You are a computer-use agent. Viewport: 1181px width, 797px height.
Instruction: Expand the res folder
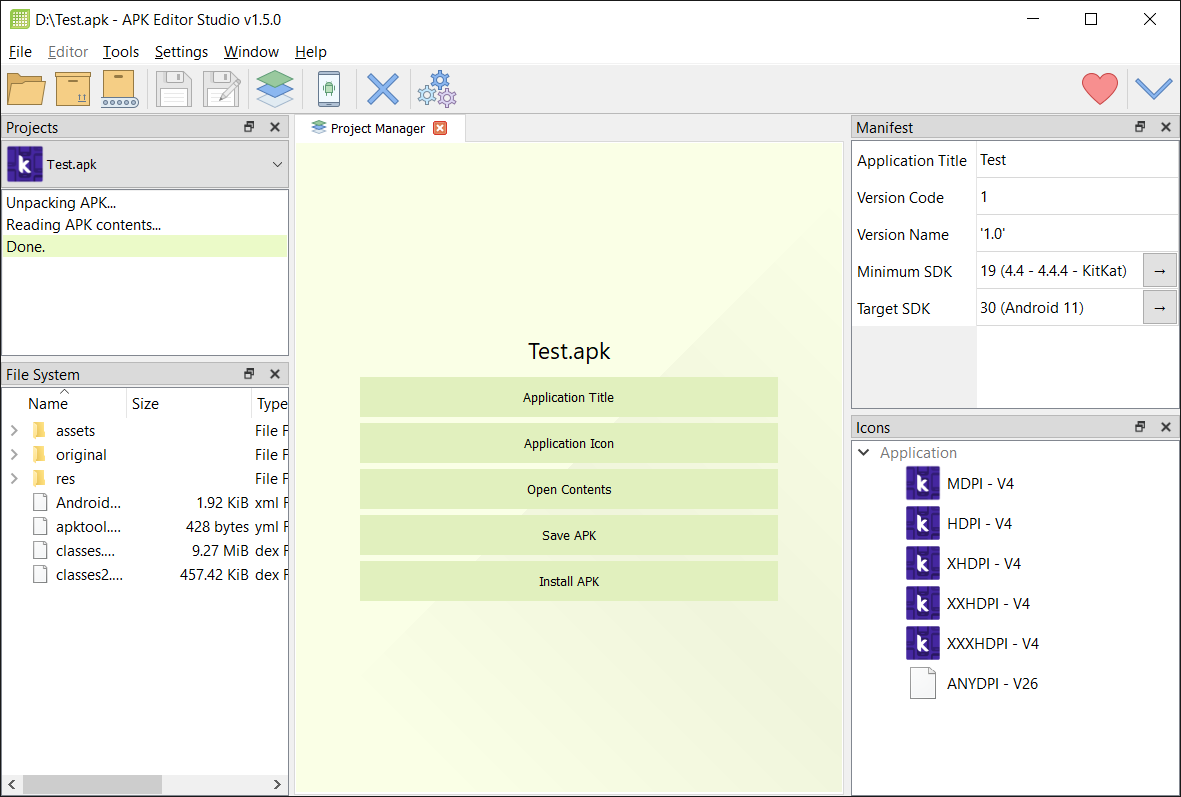point(14,479)
